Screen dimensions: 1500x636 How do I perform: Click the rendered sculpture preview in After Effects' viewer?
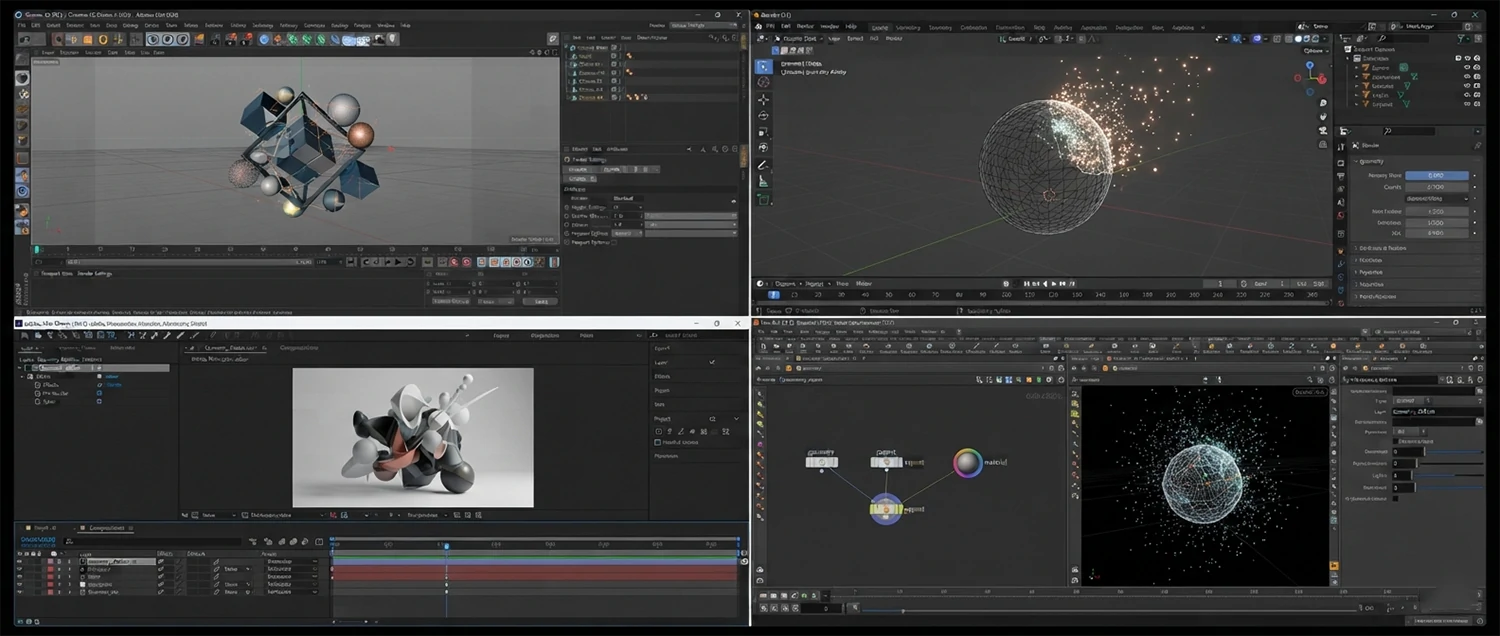[x=413, y=438]
